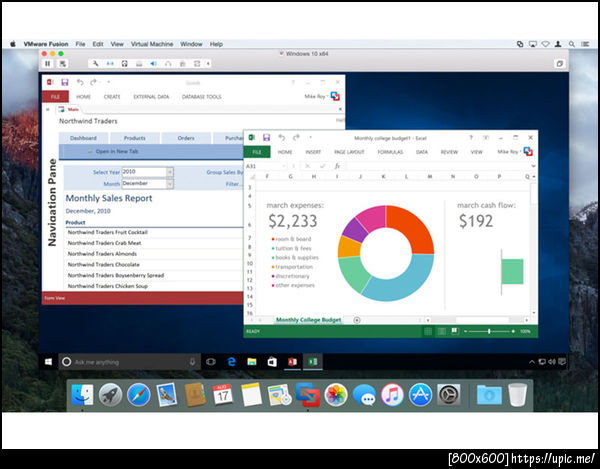The height and width of the screenshot is (469, 600).
Task: Select Northwind Traders Boysenberry Spread row
Action: click(155, 275)
